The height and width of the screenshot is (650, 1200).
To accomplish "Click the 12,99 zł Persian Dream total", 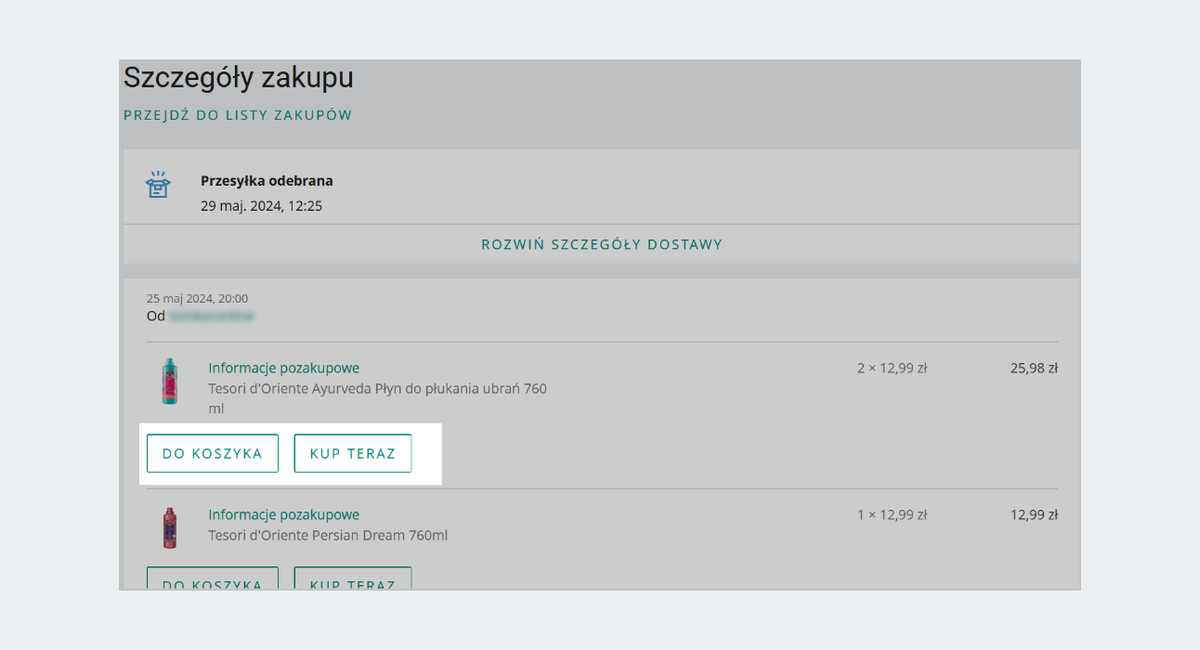I will (x=1034, y=515).
